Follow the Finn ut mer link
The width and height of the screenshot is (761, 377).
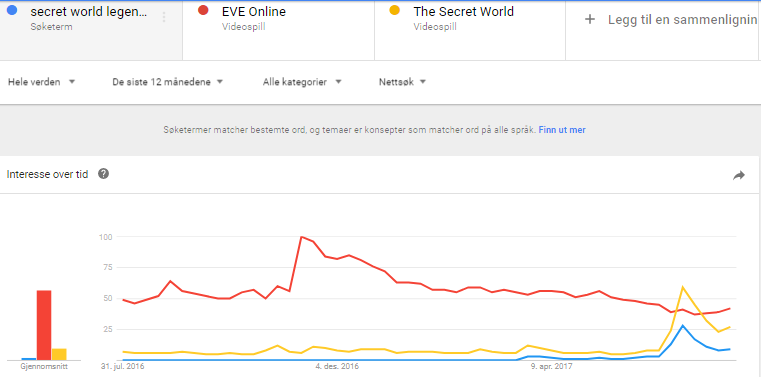(562, 130)
